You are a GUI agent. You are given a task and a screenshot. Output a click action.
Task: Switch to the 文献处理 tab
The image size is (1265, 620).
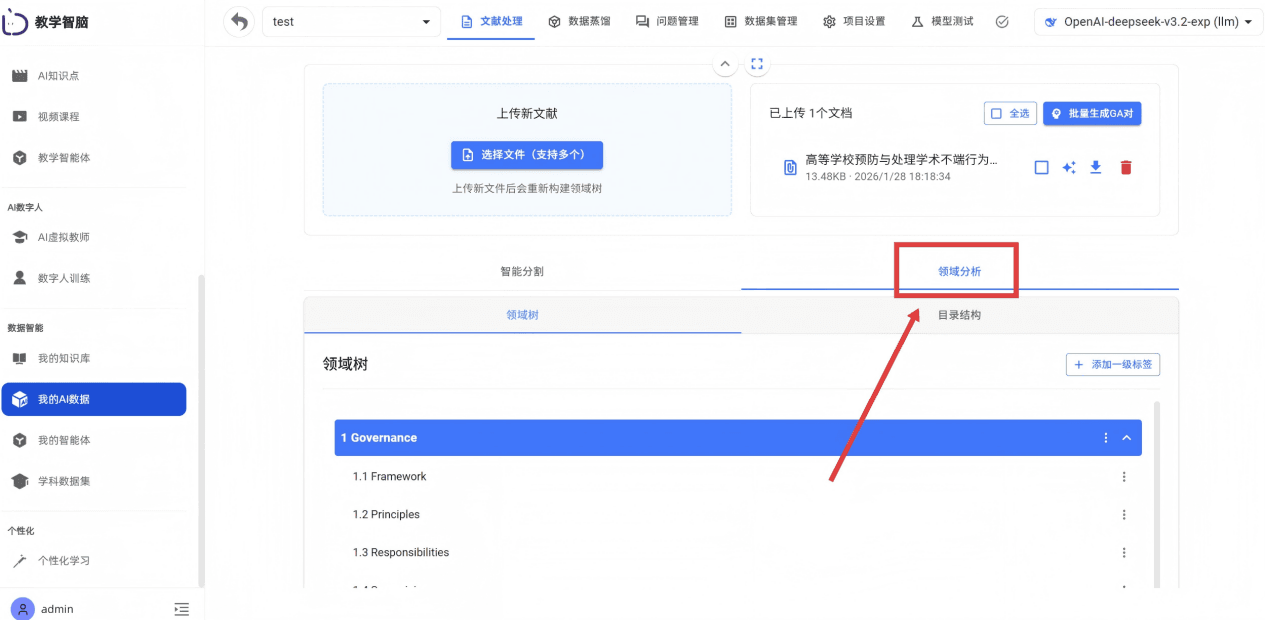491,21
